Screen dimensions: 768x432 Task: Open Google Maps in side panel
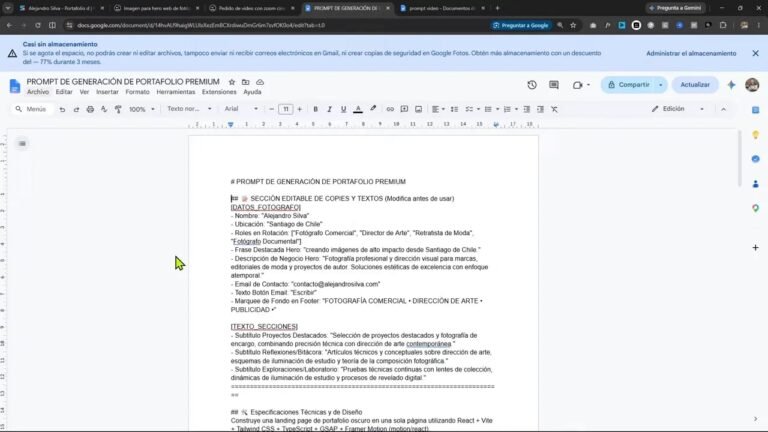(x=755, y=208)
